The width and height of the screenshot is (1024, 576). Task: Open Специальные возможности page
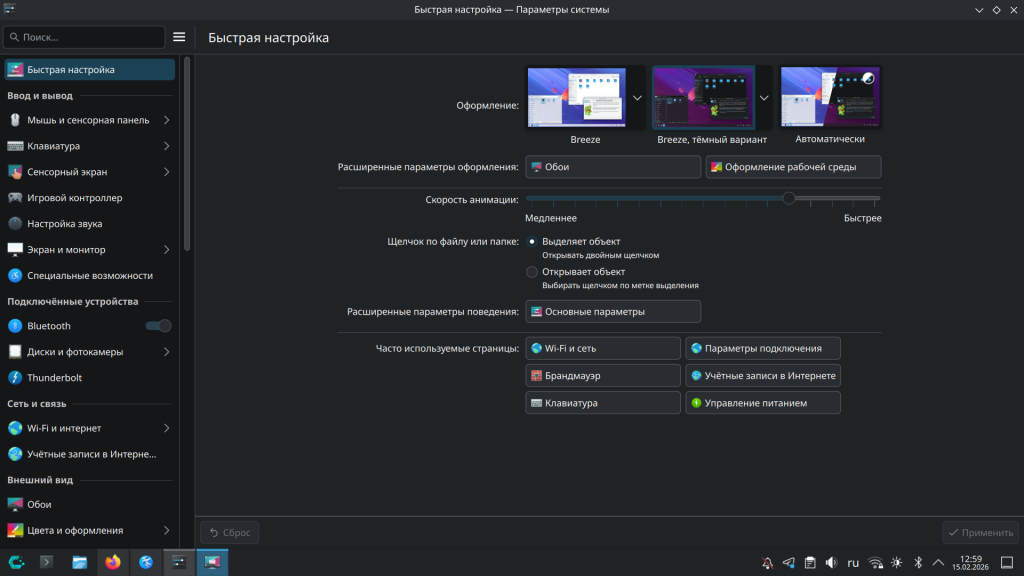coord(89,276)
